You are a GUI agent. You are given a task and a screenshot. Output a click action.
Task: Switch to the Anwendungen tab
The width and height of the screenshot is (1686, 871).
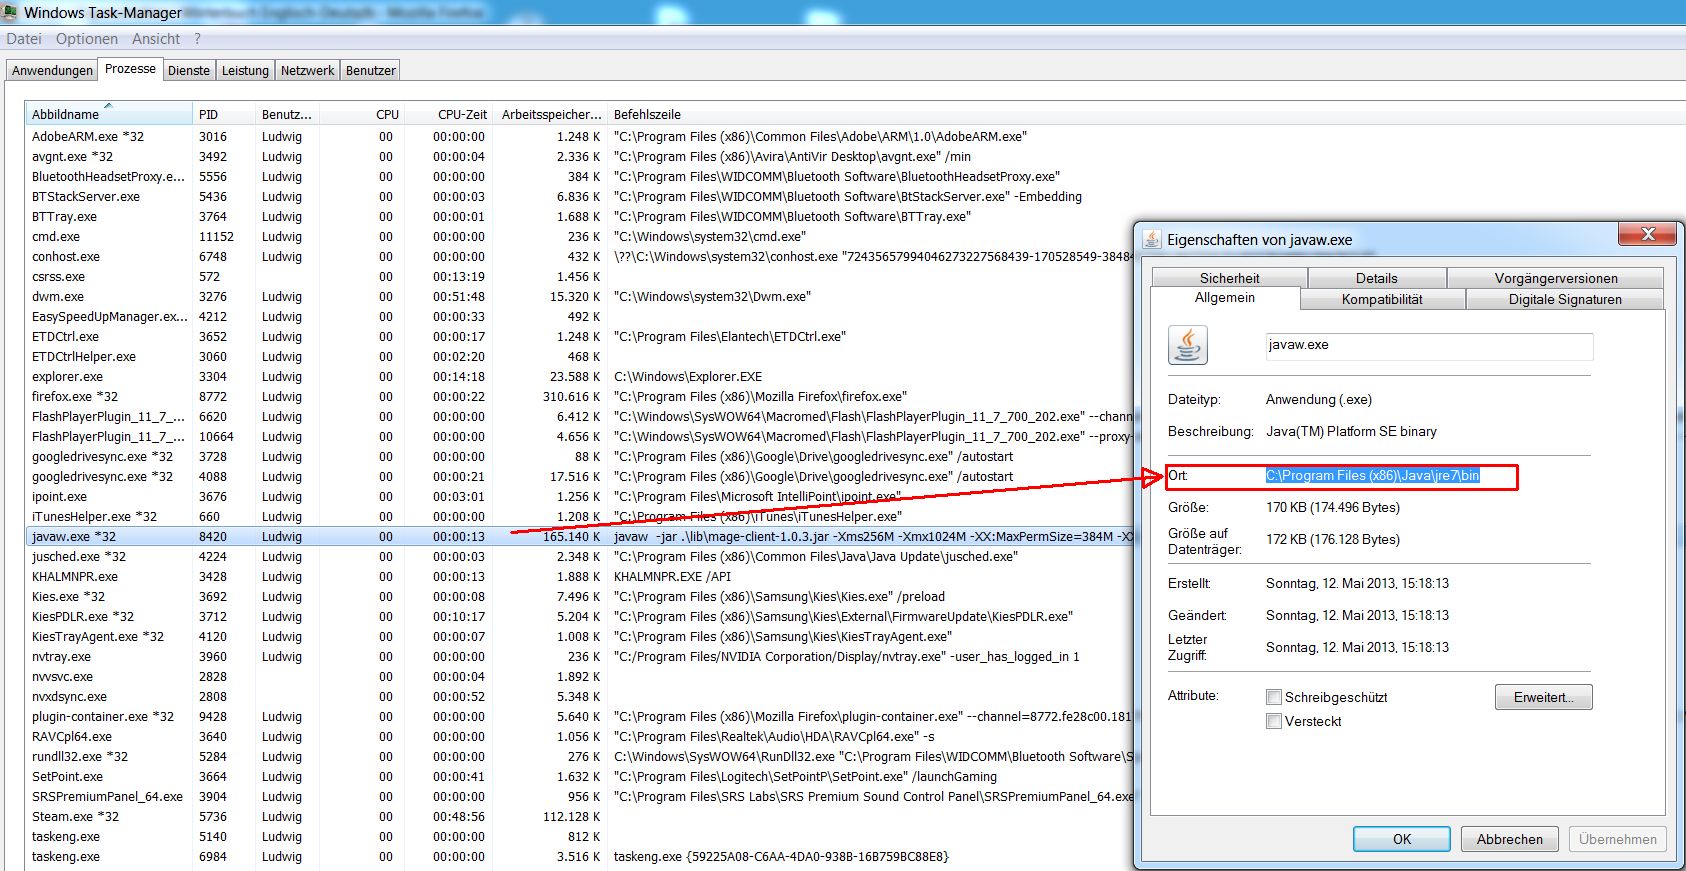tap(52, 71)
